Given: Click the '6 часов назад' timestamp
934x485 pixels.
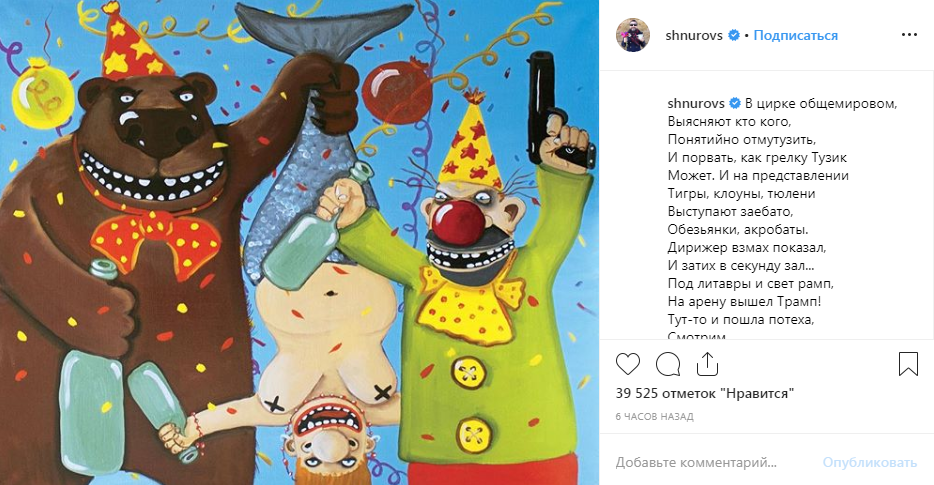Looking at the screenshot, I should pyautogui.click(x=655, y=416).
